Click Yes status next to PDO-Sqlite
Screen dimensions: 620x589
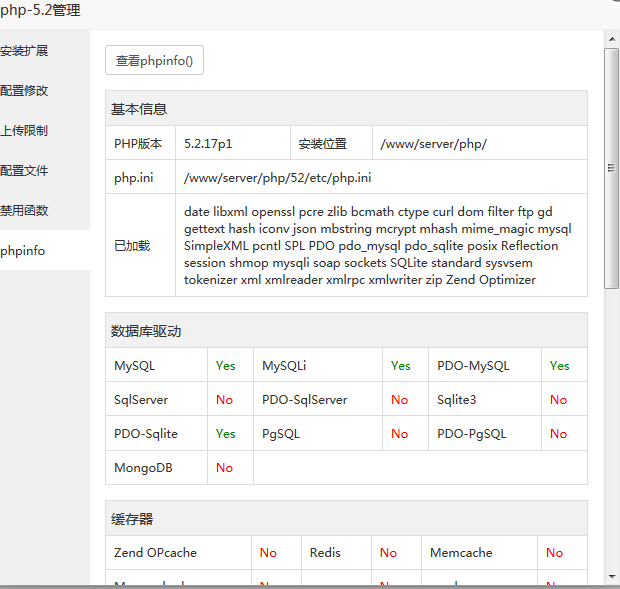225,434
